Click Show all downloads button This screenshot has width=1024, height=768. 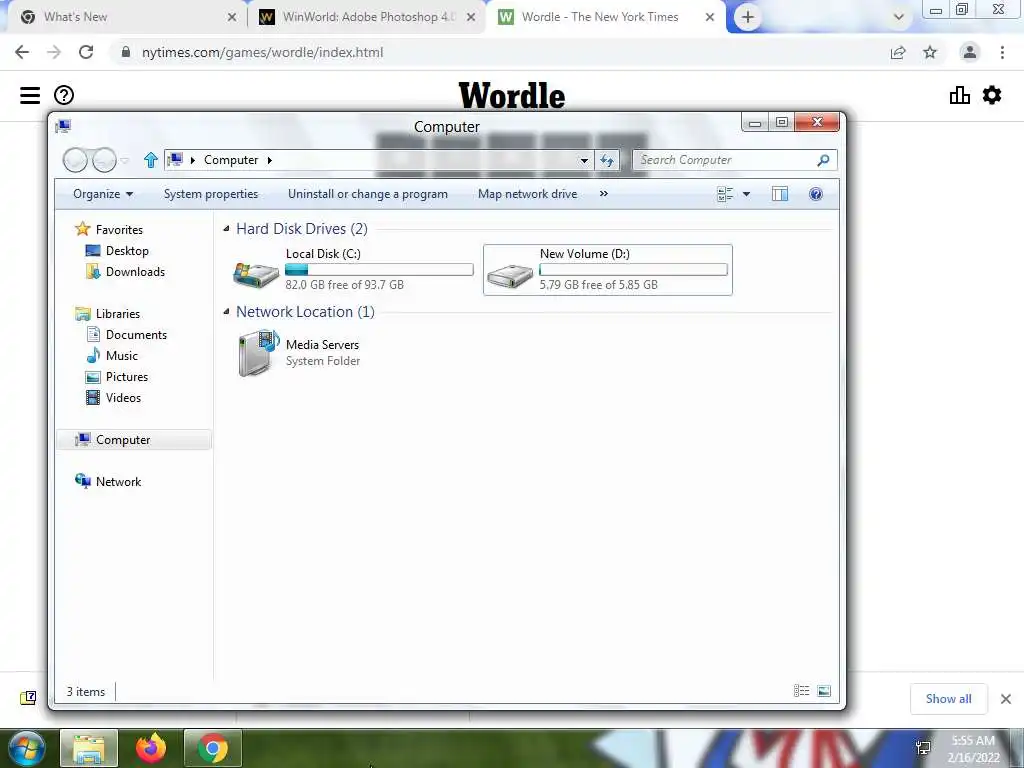(948, 699)
